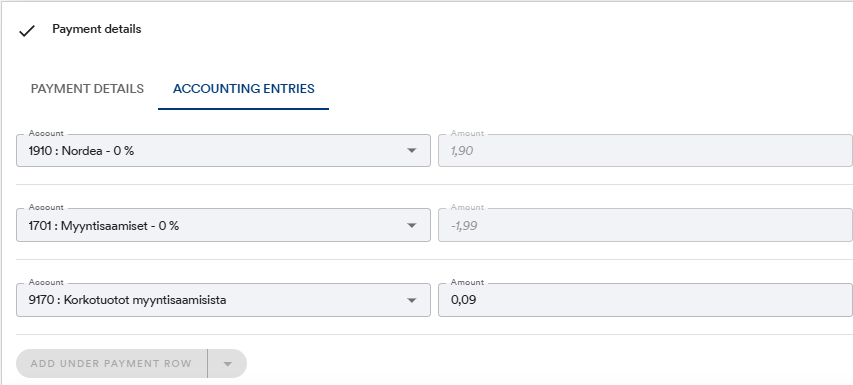
Task: Focus the amount field containing 0,09
Action: tap(645, 300)
